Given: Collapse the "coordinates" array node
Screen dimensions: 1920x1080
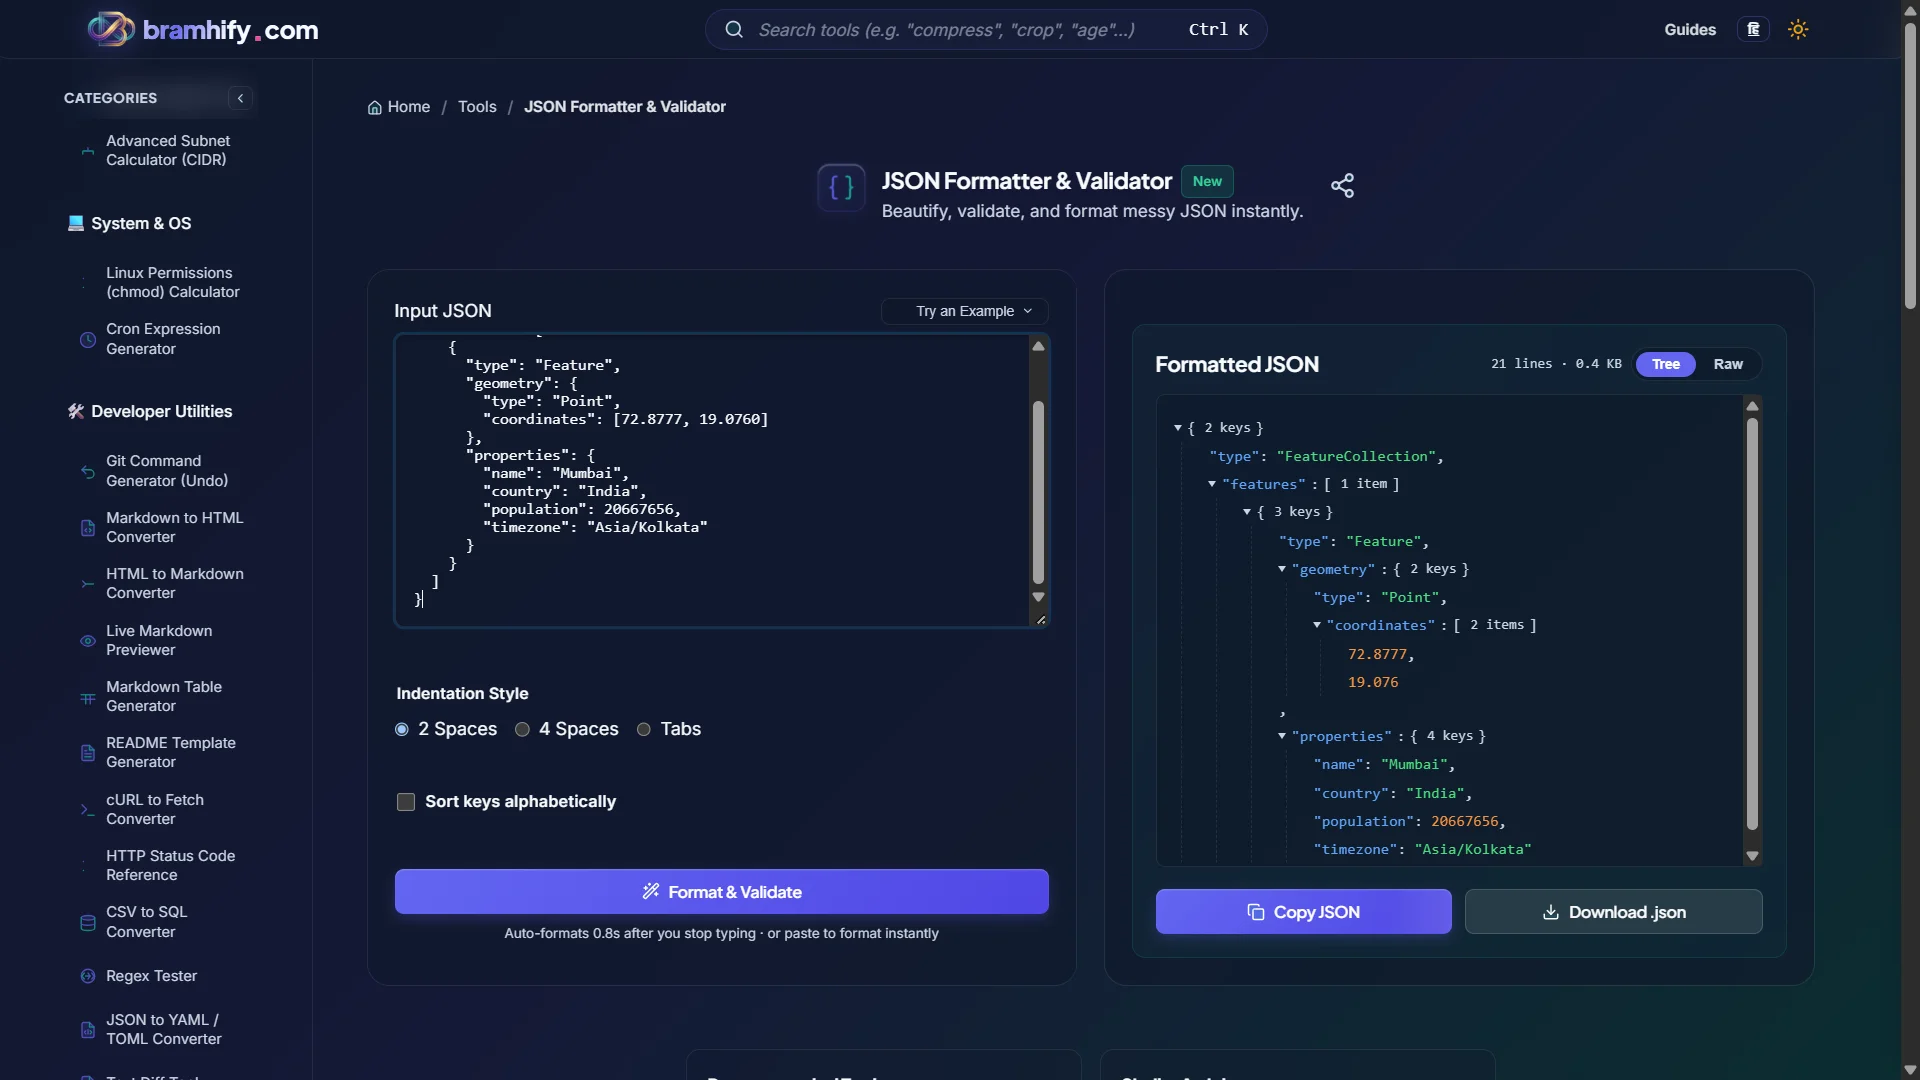Looking at the screenshot, I should pos(1317,625).
